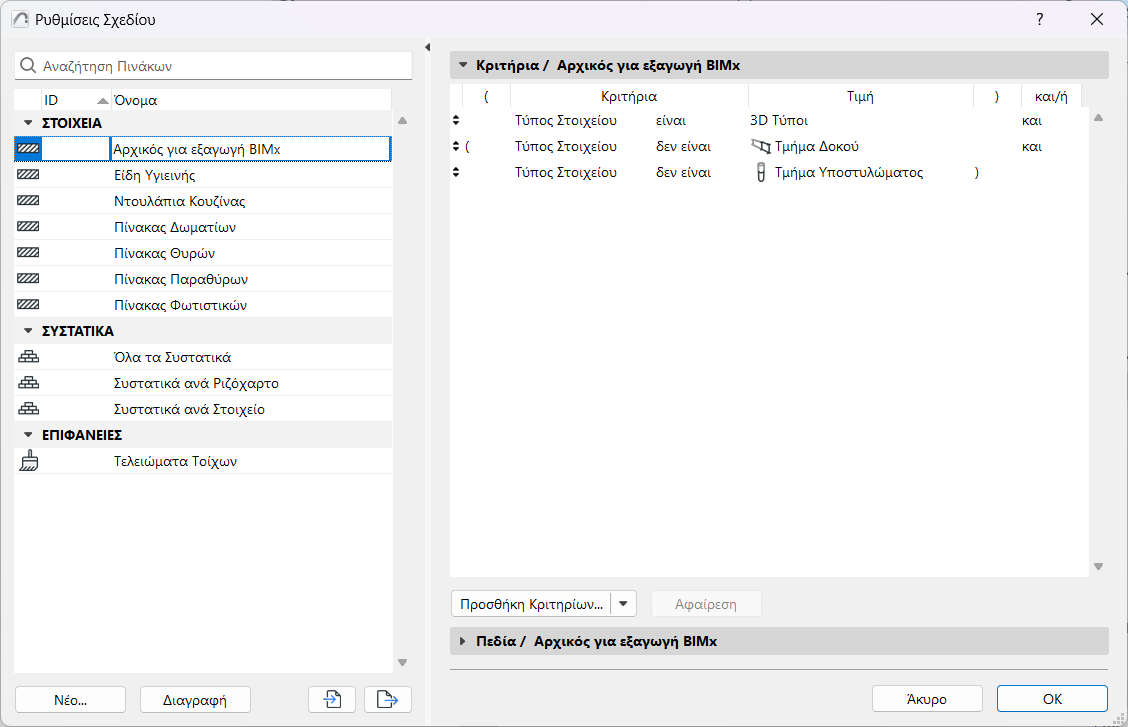
Task: Click 'και' in the 3D Τύποι row
Action: (1032, 120)
